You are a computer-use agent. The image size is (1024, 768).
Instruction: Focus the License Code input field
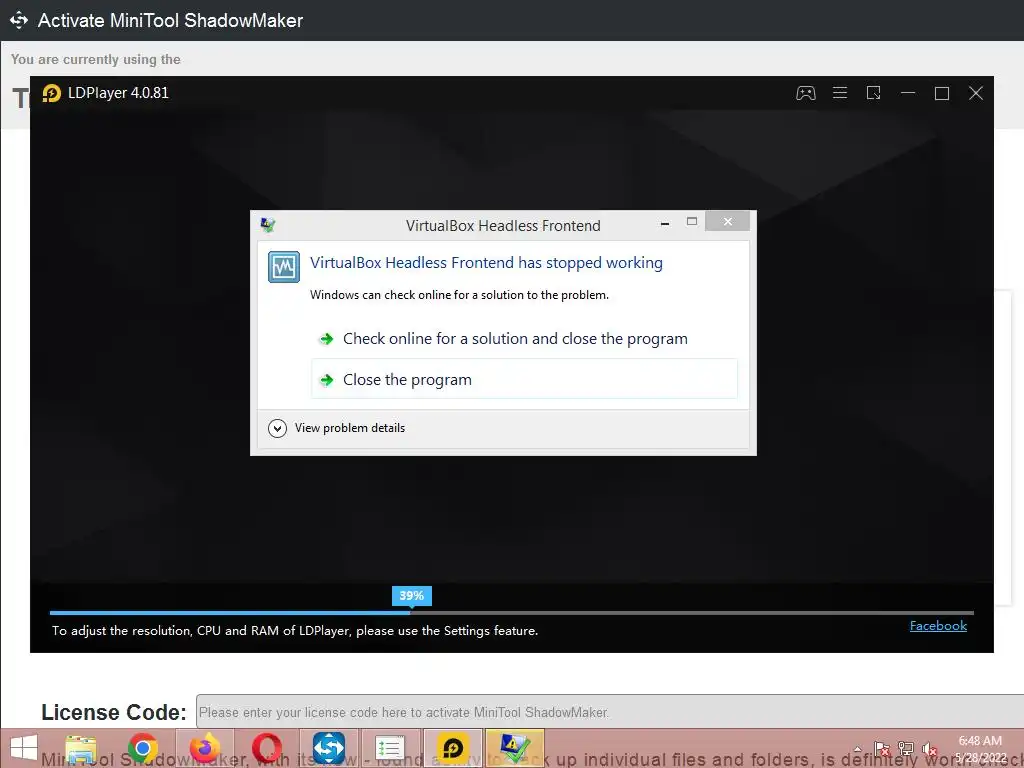tap(610, 712)
